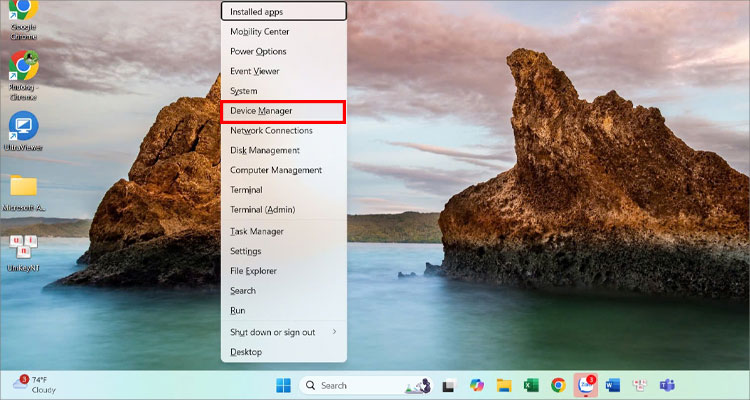
Task: Open Word from the taskbar
Action: coord(612,385)
